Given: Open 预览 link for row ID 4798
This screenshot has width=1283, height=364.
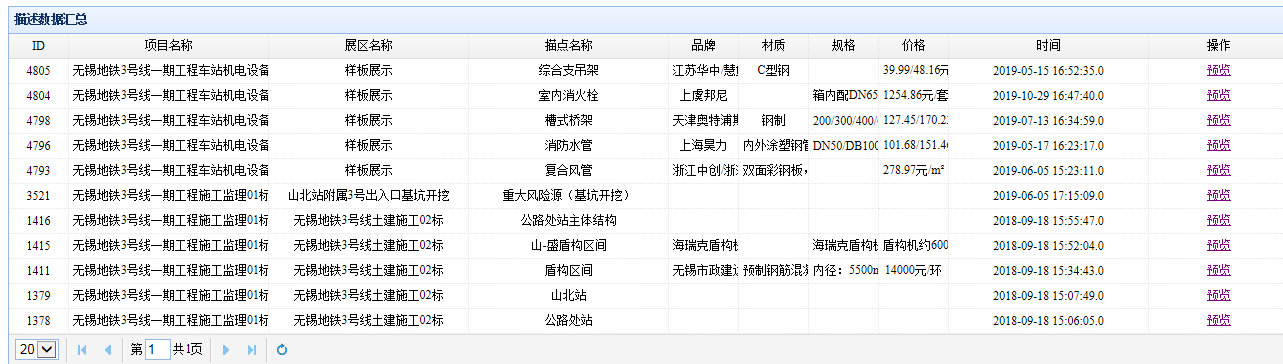Looking at the screenshot, I should pyautogui.click(x=1218, y=121).
